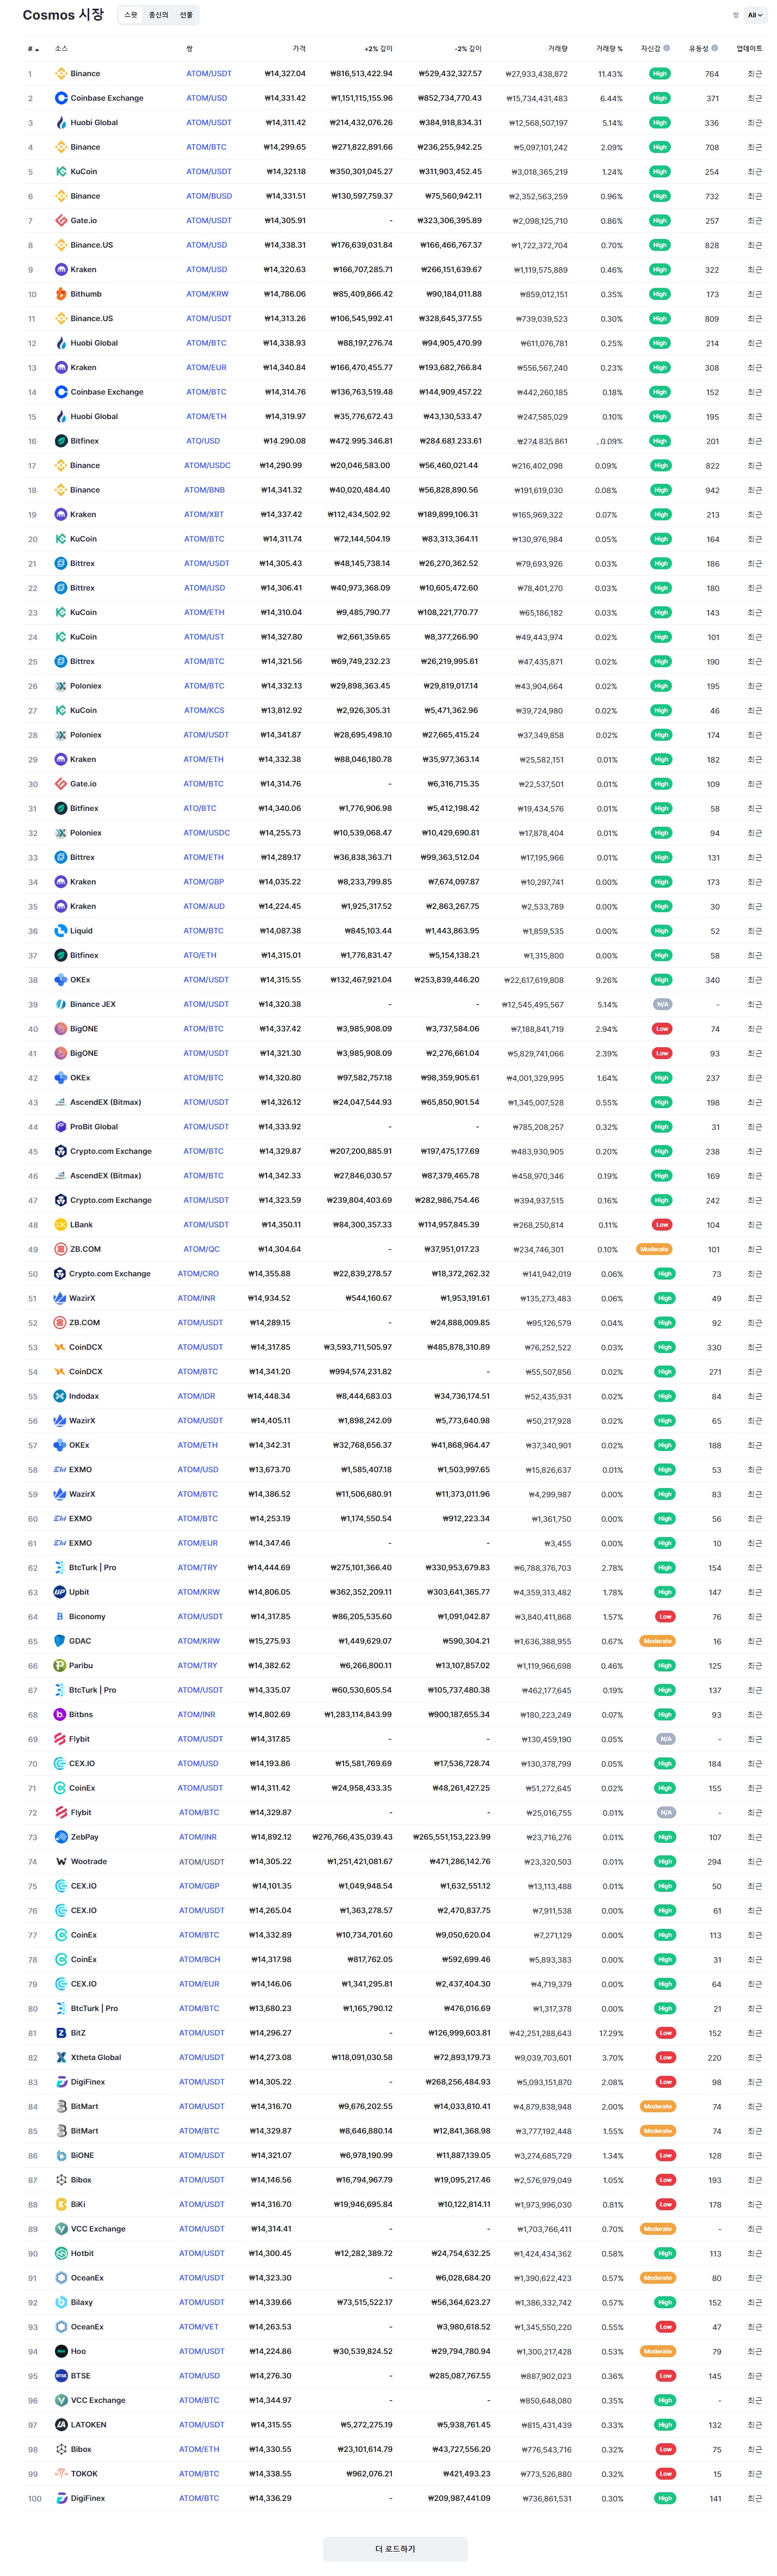Click the N/A badge in Binance JEX row
Screen dimensions: 777x2576
tap(662, 1004)
